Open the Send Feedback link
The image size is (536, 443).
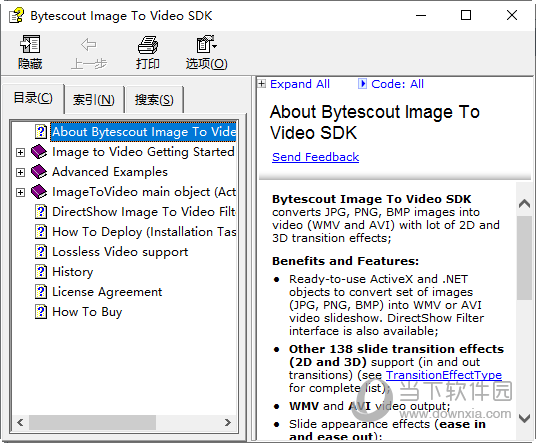(316, 157)
